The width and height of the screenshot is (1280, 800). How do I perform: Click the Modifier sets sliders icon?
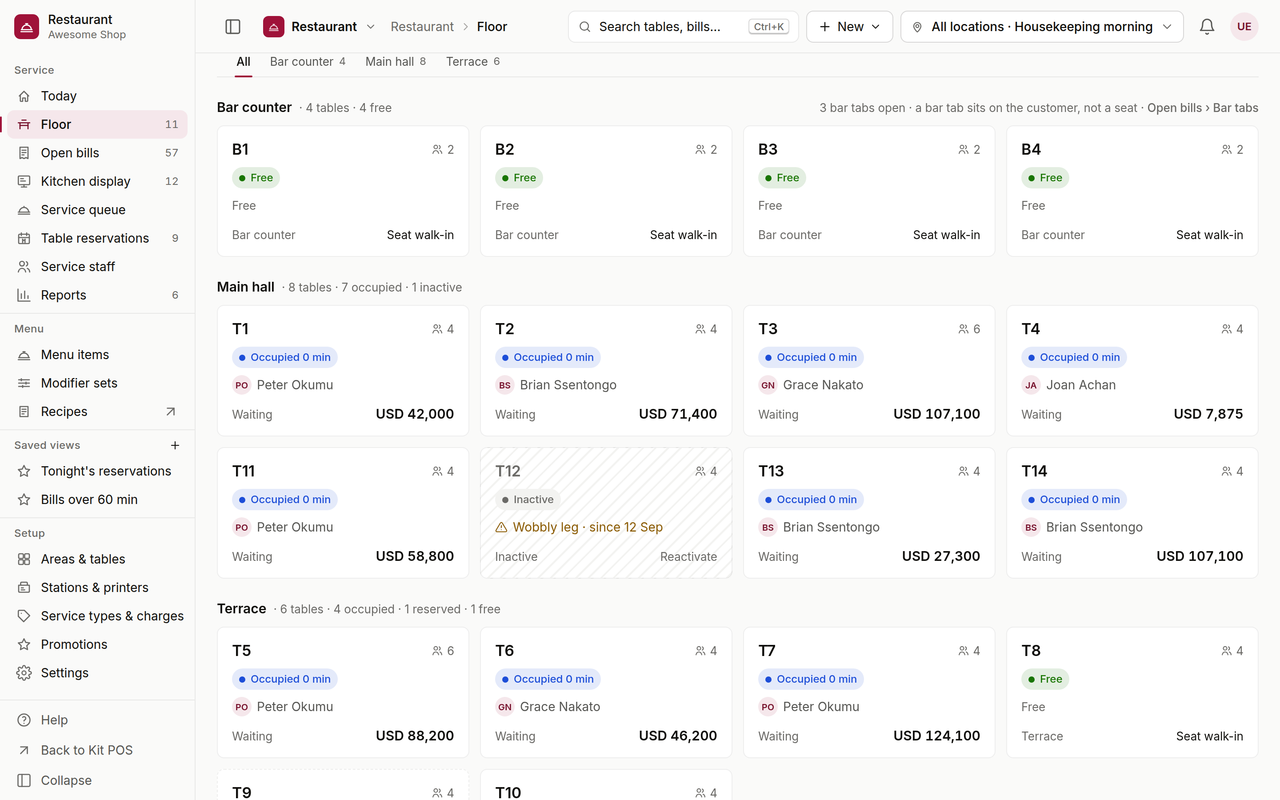pyautogui.click(x=24, y=383)
